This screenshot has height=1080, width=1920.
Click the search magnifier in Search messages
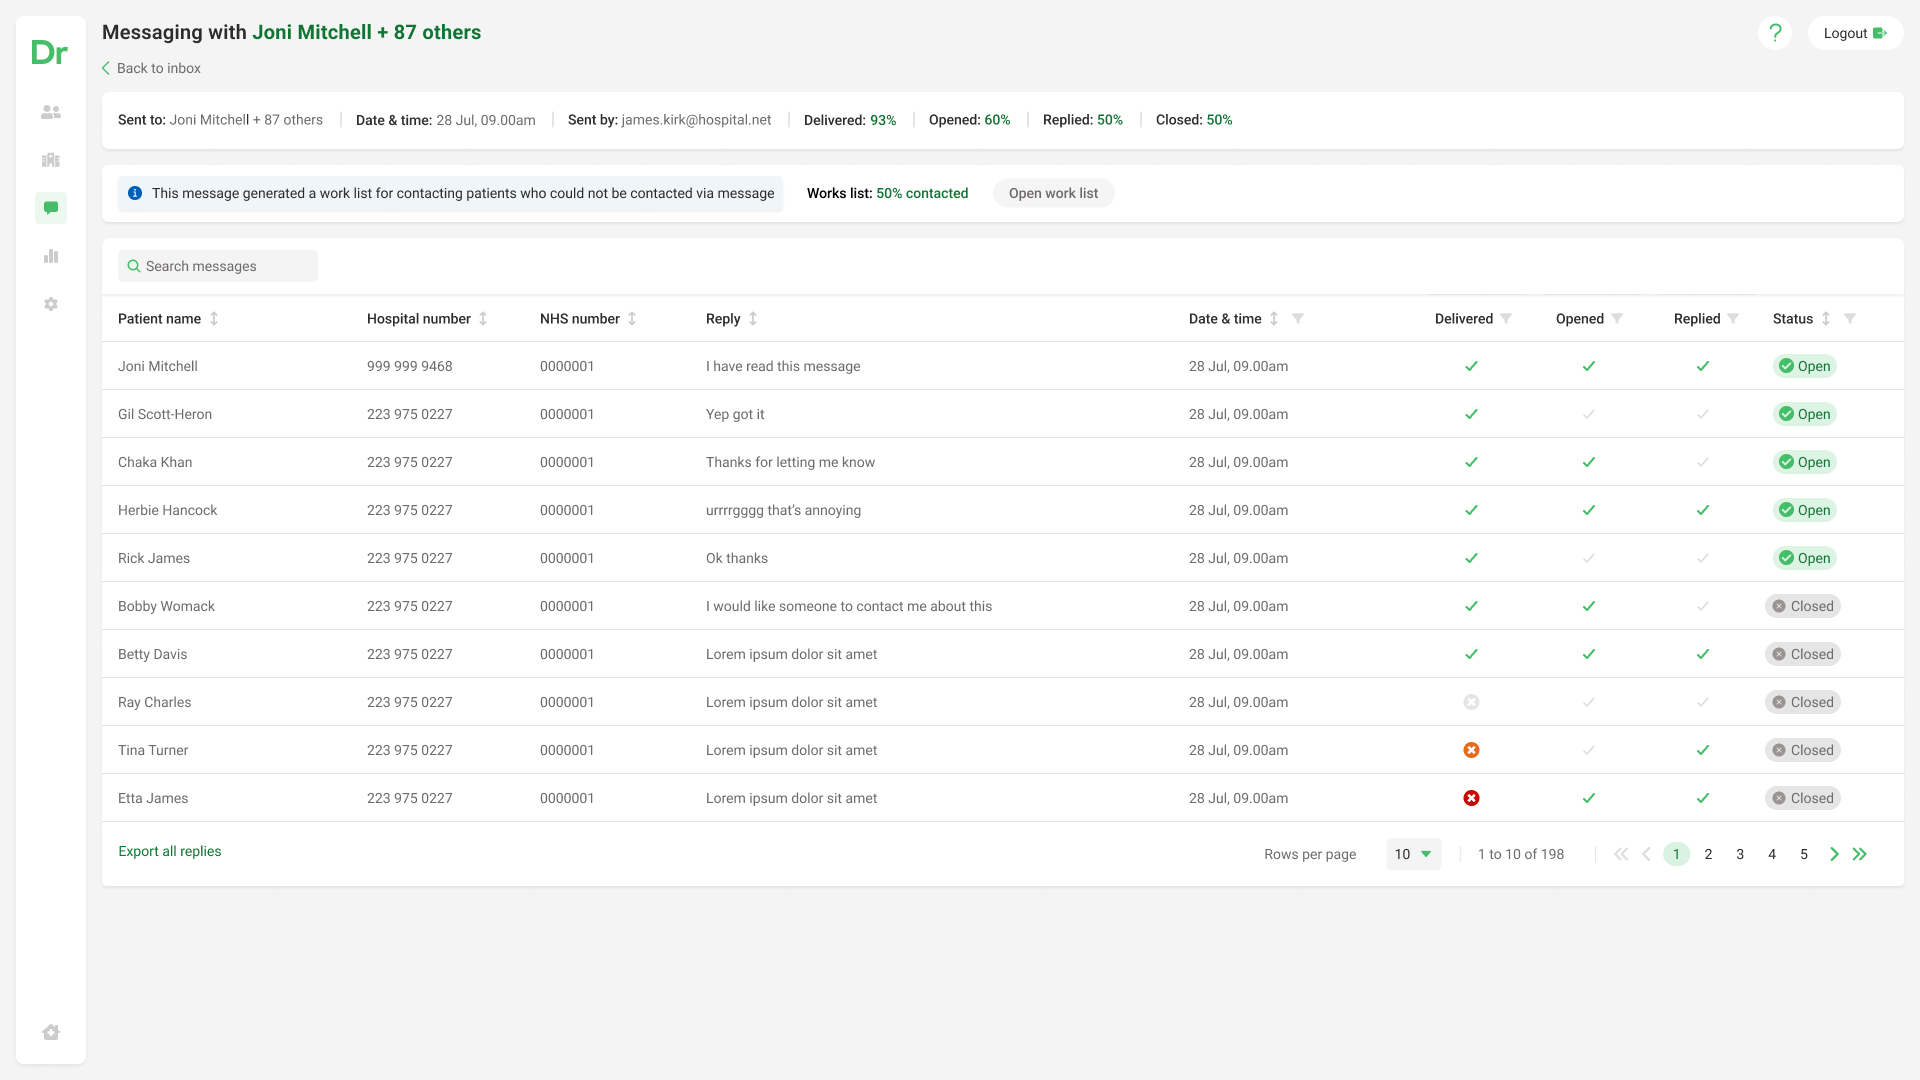(x=133, y=266)
